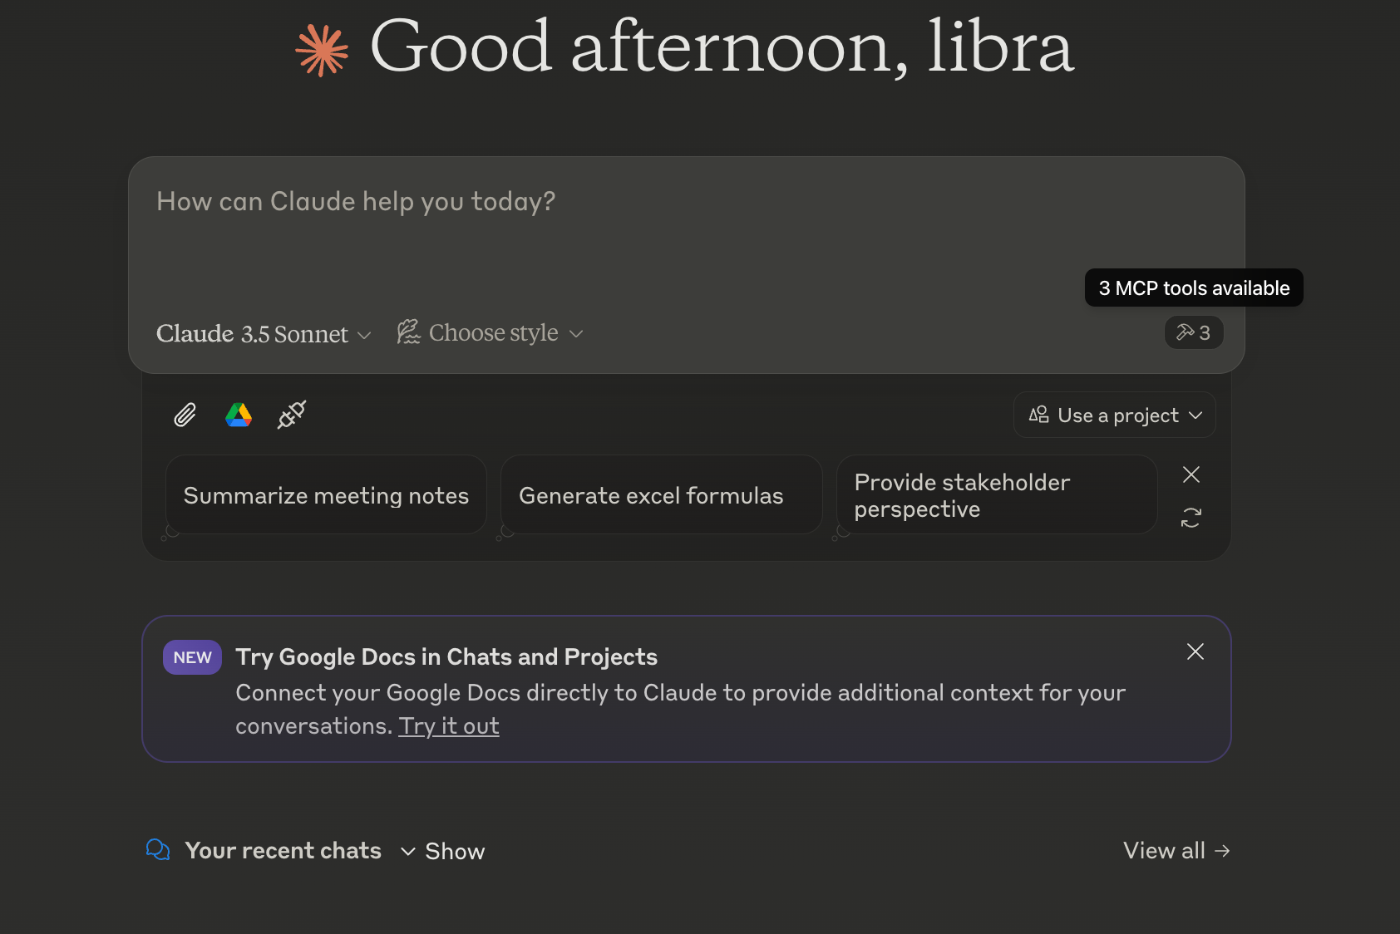Viewport: 1400px width, 934px height.
Task: Open the Google Drive icon
Action: [x=238, y=415]
